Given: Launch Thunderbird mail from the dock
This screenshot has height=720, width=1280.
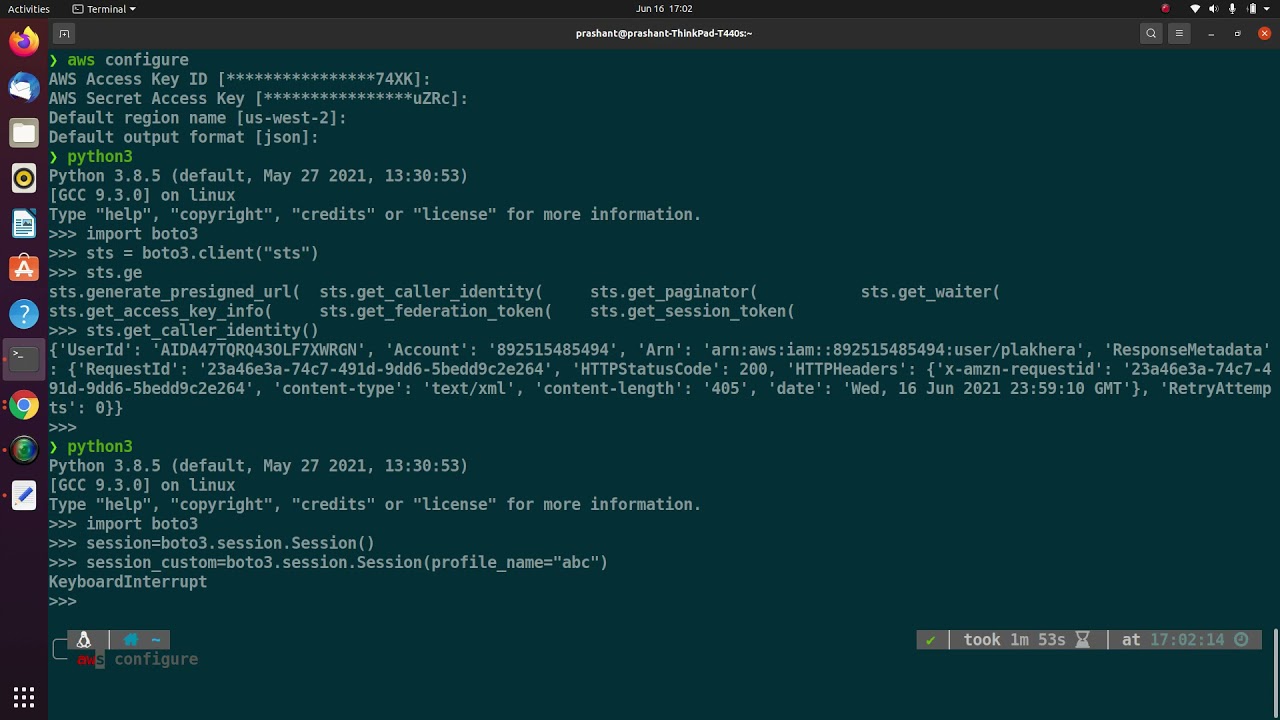Looking at the screenshot, I should point(24,87).
